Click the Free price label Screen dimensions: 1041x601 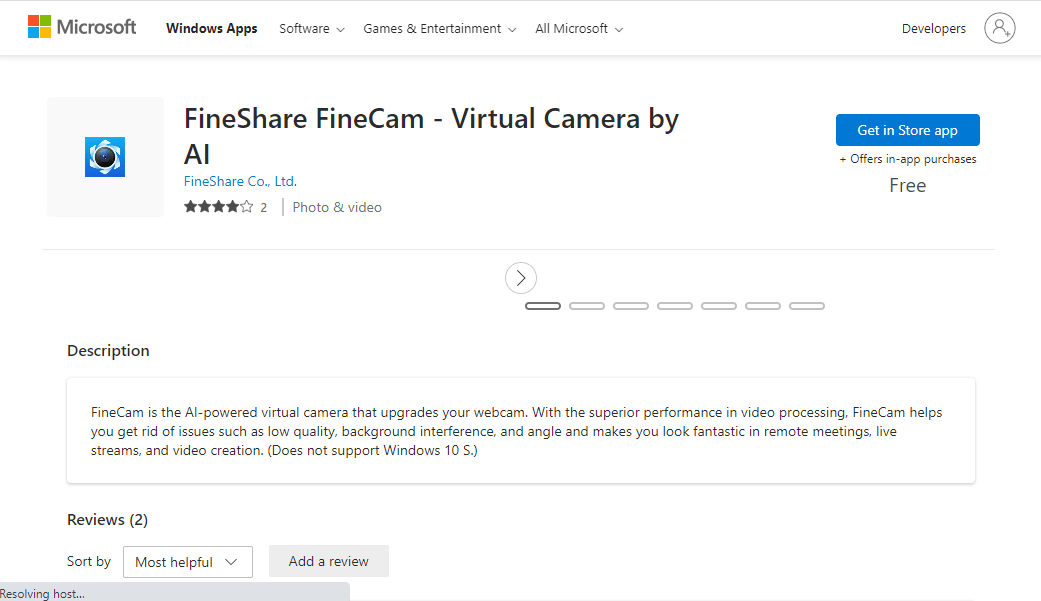click(x=908, y=185)
